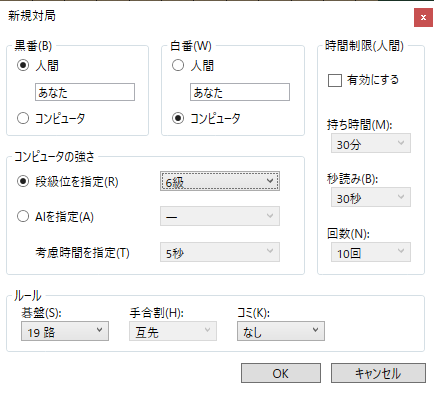Open the 考慮時間 5秒 dropdown
Screen dimensions: 434x402
pos(220,252)
